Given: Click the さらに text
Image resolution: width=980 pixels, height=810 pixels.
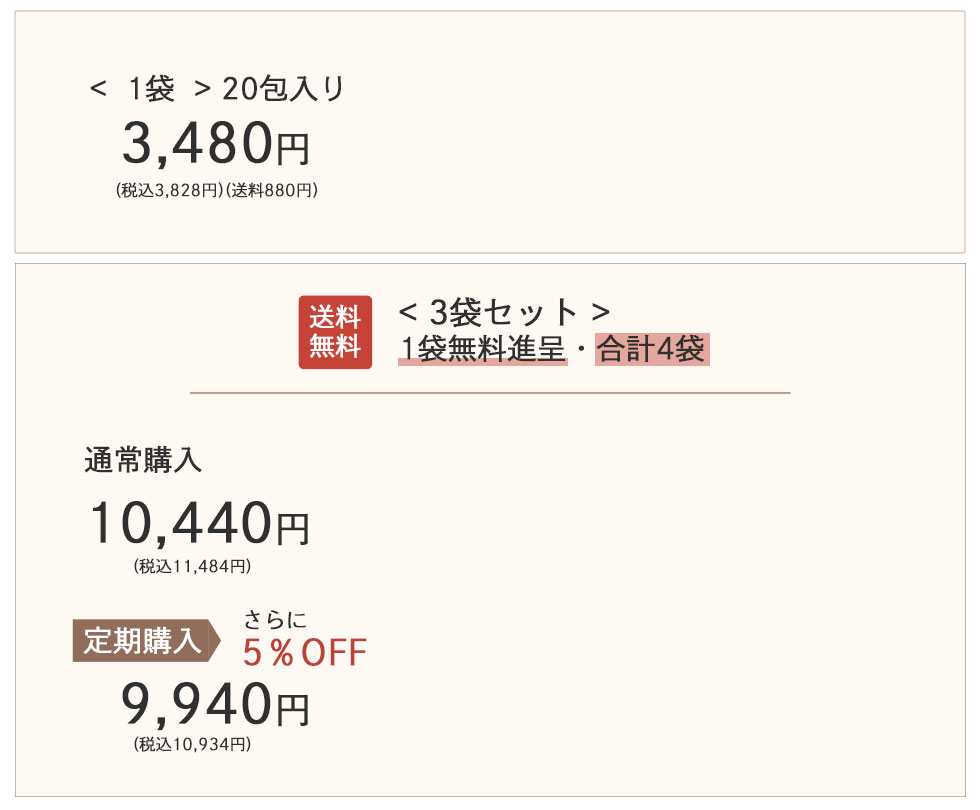Looking at the screenshot, I should (275, 620).
